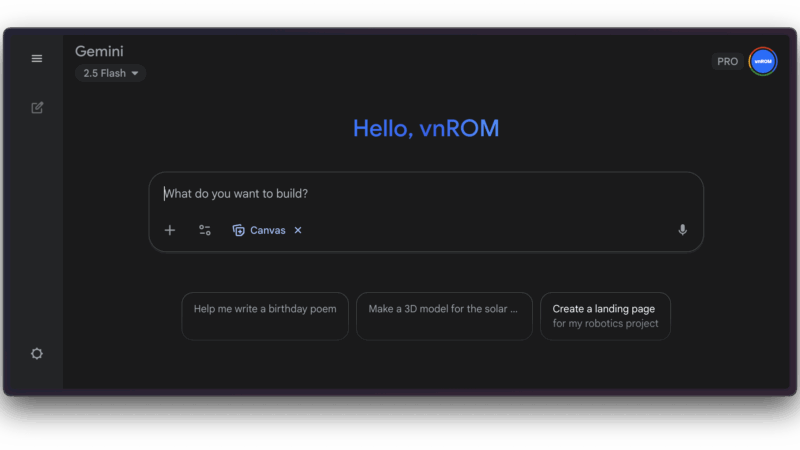The height and width of the screenshot is (450, 800).
Task: Click the Hello, vnROM greeting
Action: tap(426, 128)
